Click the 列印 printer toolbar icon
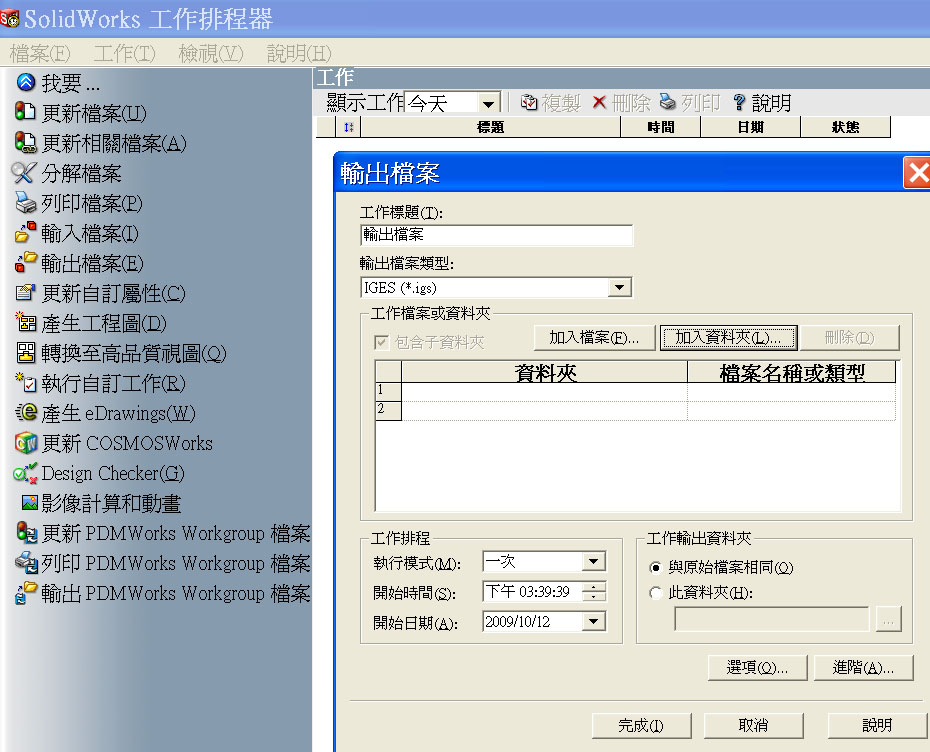This screenshot has width=930, height=752. click(668, 102)
